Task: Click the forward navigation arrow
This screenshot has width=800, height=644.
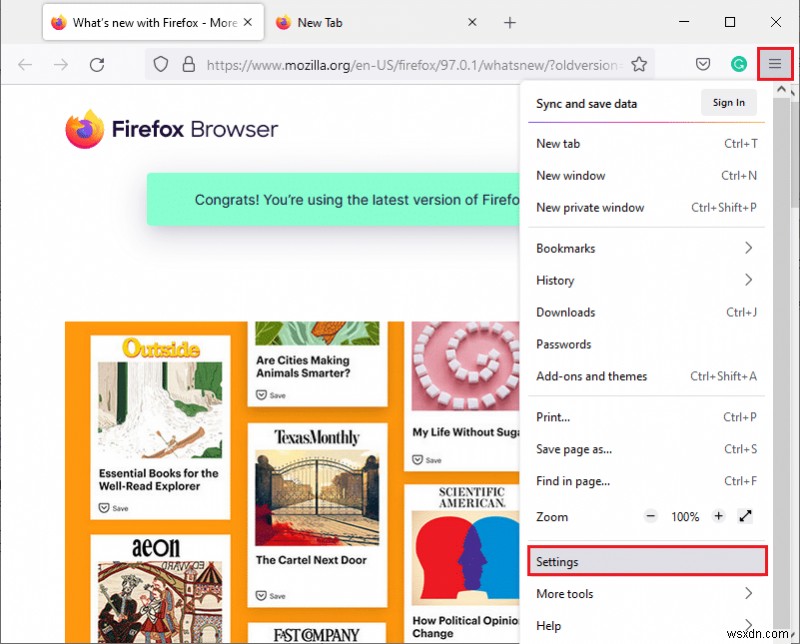Action: click(x=61, y=63)
